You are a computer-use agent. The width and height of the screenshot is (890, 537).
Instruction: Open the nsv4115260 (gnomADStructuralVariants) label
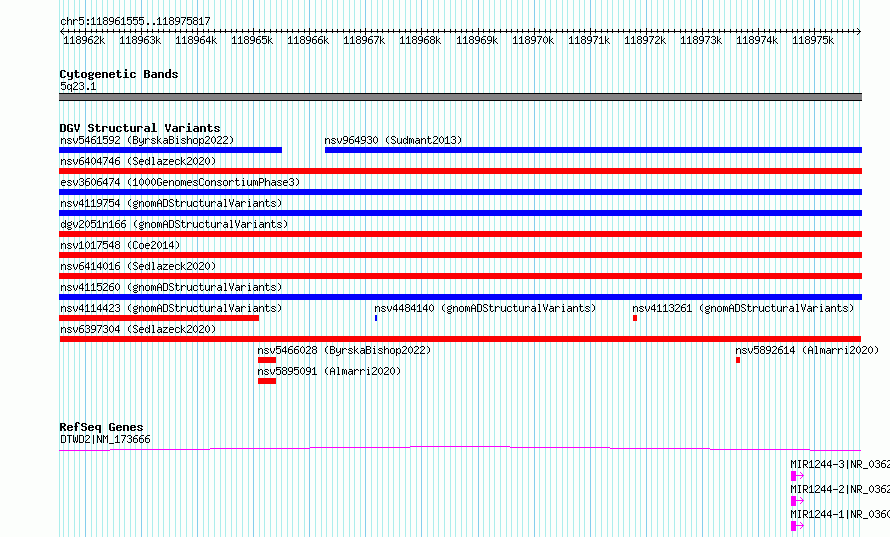pos(171,287)
